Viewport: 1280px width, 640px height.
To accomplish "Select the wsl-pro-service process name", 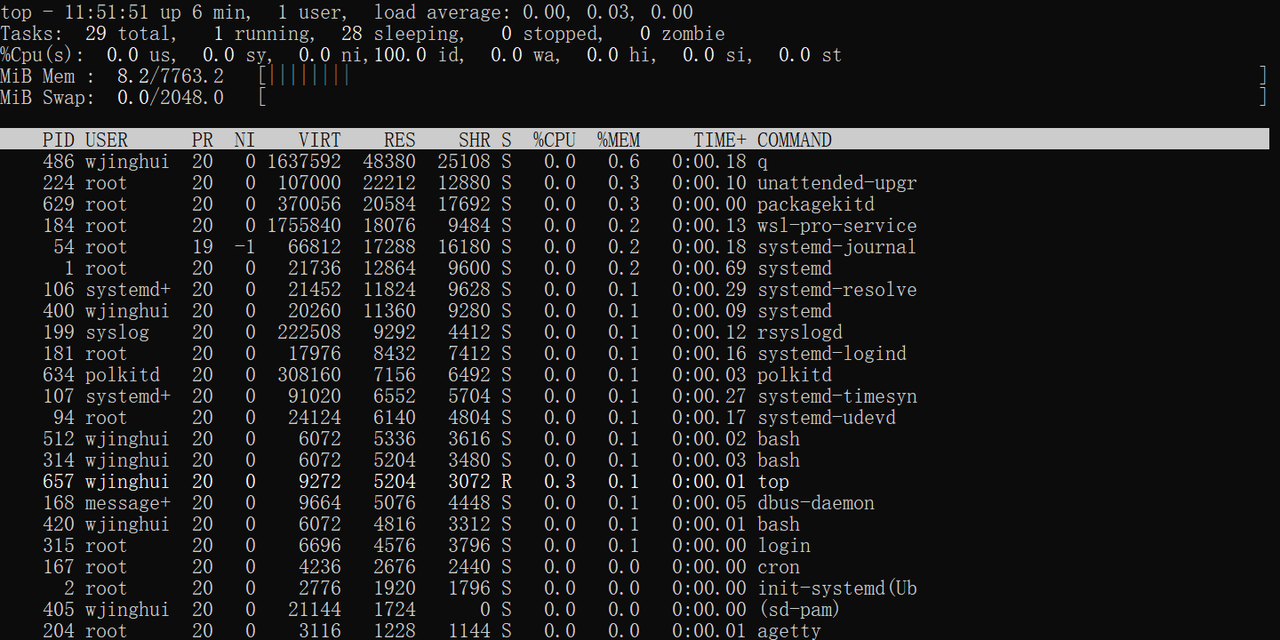I will coord(837,226).
